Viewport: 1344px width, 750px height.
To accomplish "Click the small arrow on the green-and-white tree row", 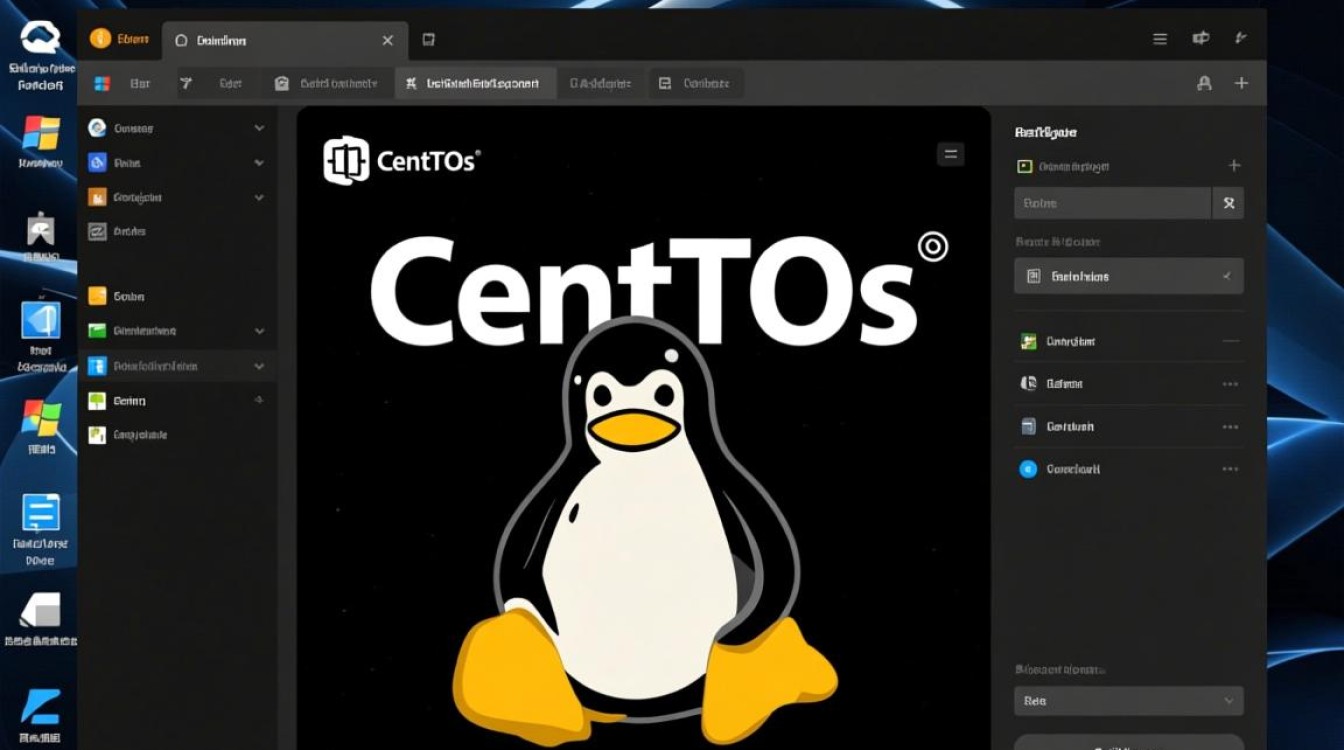I will click(x=259, y=400).
